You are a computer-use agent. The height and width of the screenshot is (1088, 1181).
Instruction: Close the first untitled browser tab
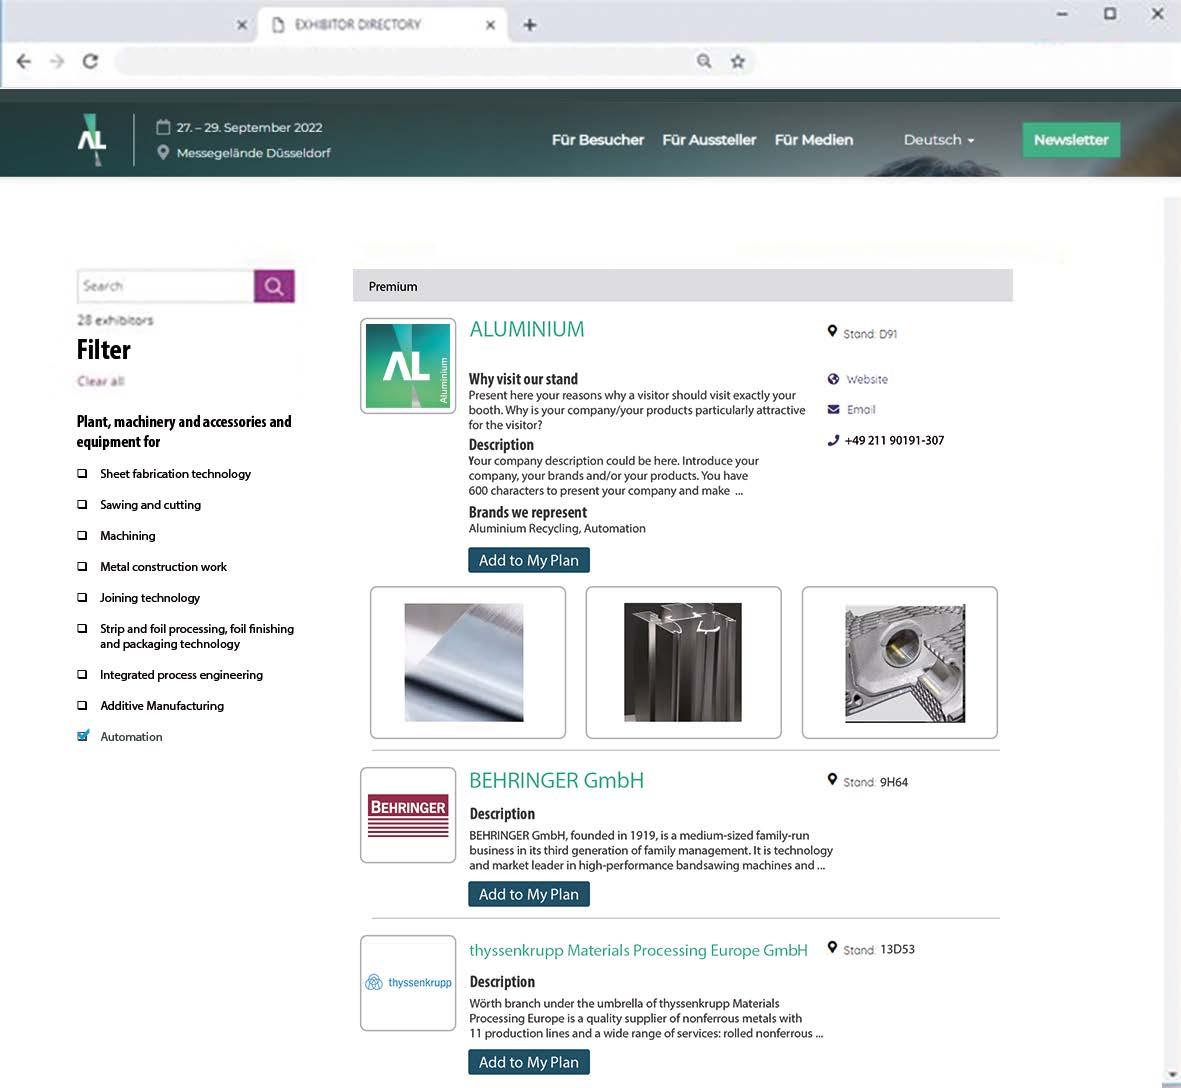pyautogui.click(x=242, y=25)
